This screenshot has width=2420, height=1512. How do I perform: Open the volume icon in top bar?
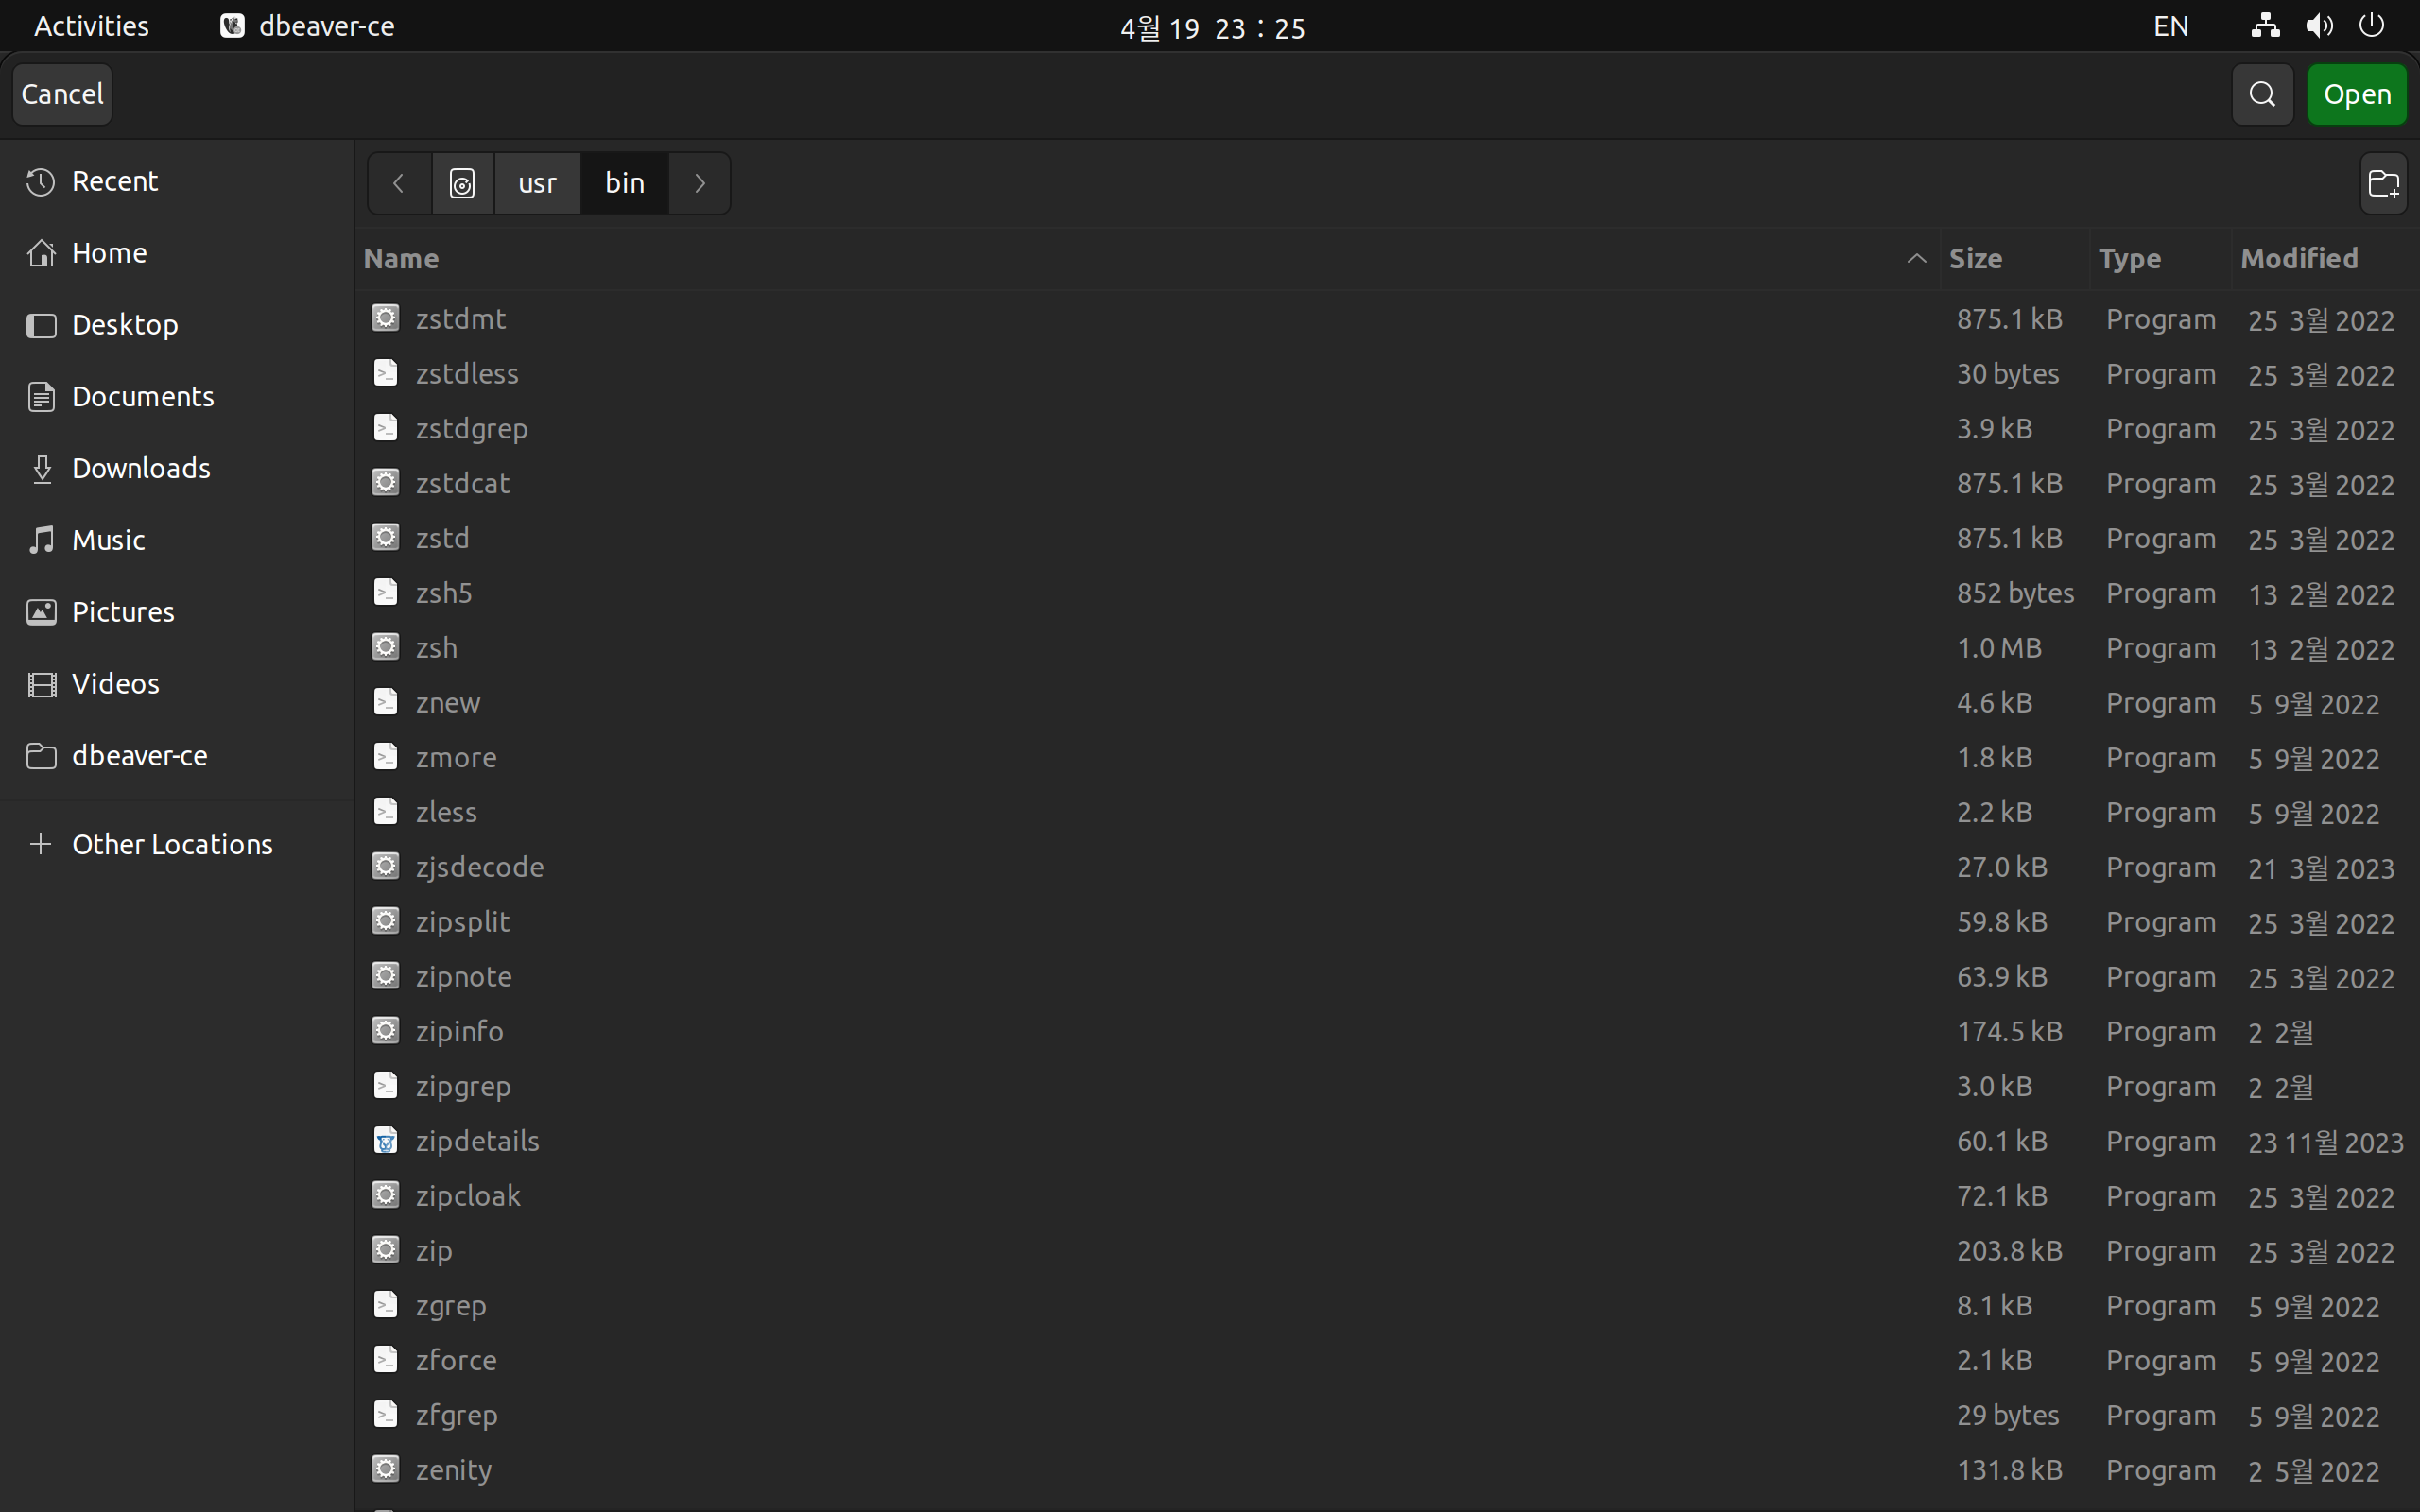click(2319, 26)
